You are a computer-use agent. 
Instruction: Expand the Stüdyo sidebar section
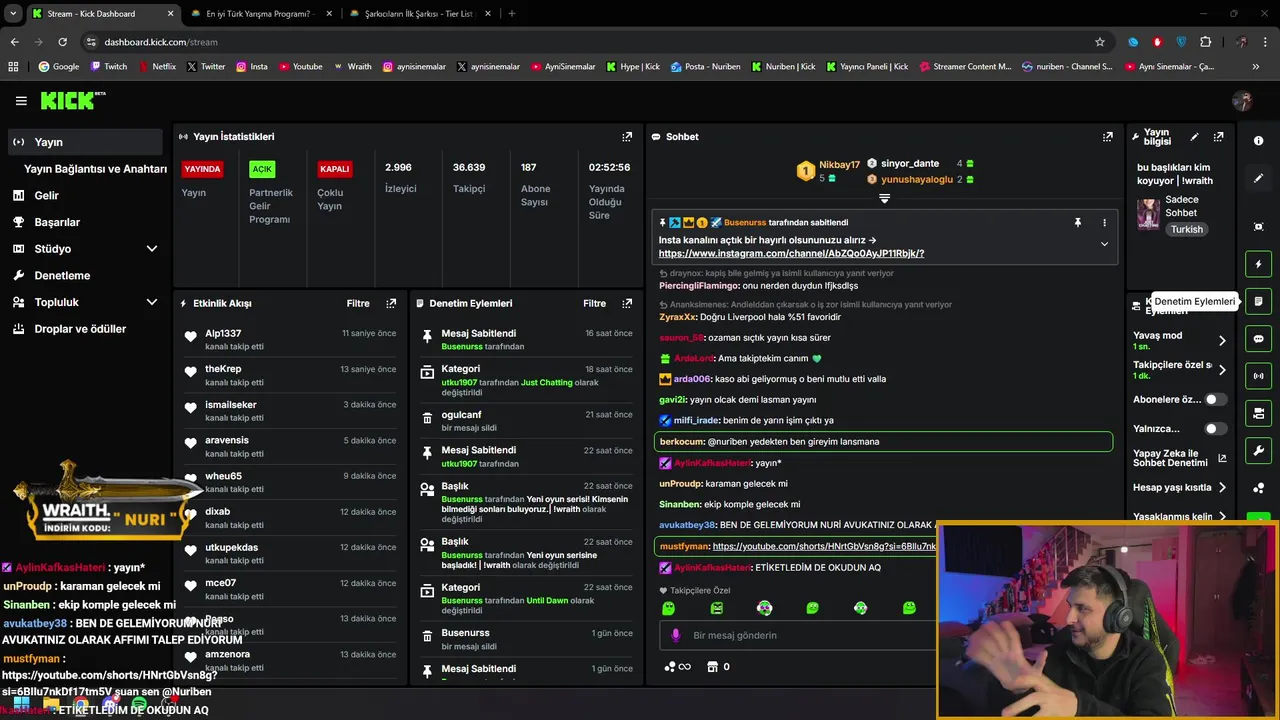[x=152, y=249]
